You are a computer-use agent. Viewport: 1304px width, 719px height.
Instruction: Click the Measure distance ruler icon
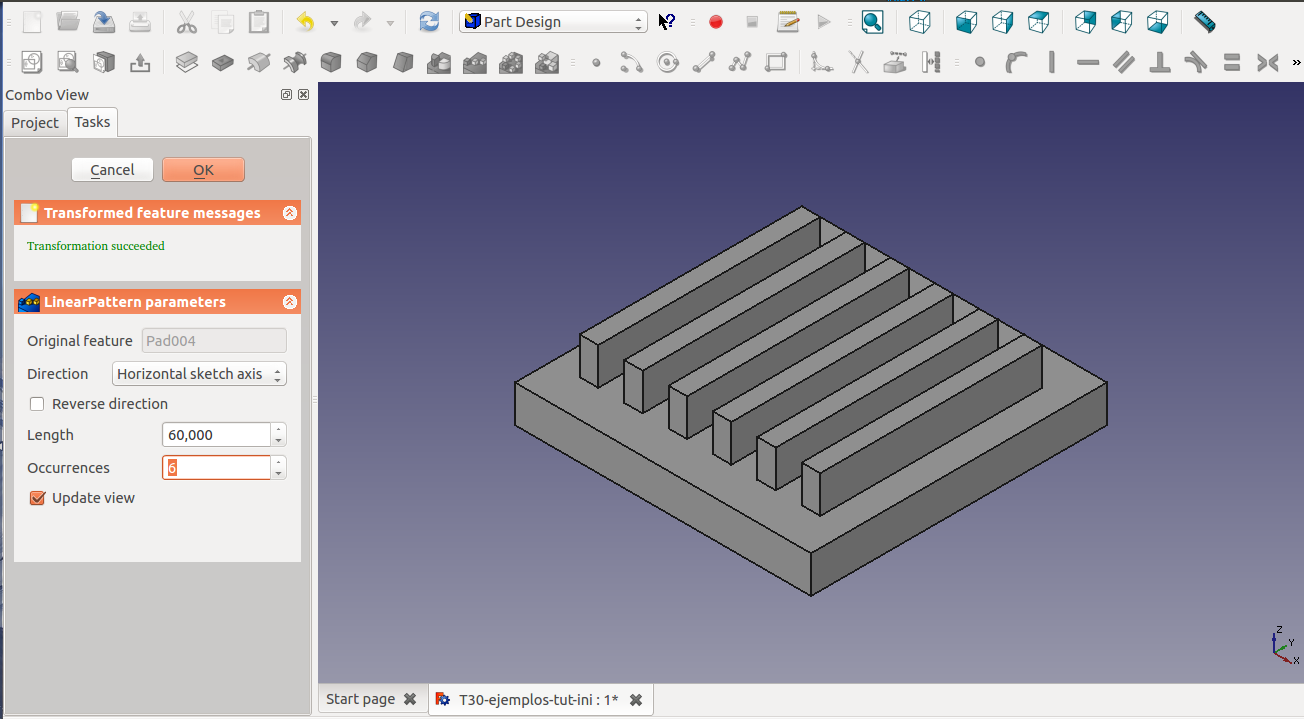1204,21
